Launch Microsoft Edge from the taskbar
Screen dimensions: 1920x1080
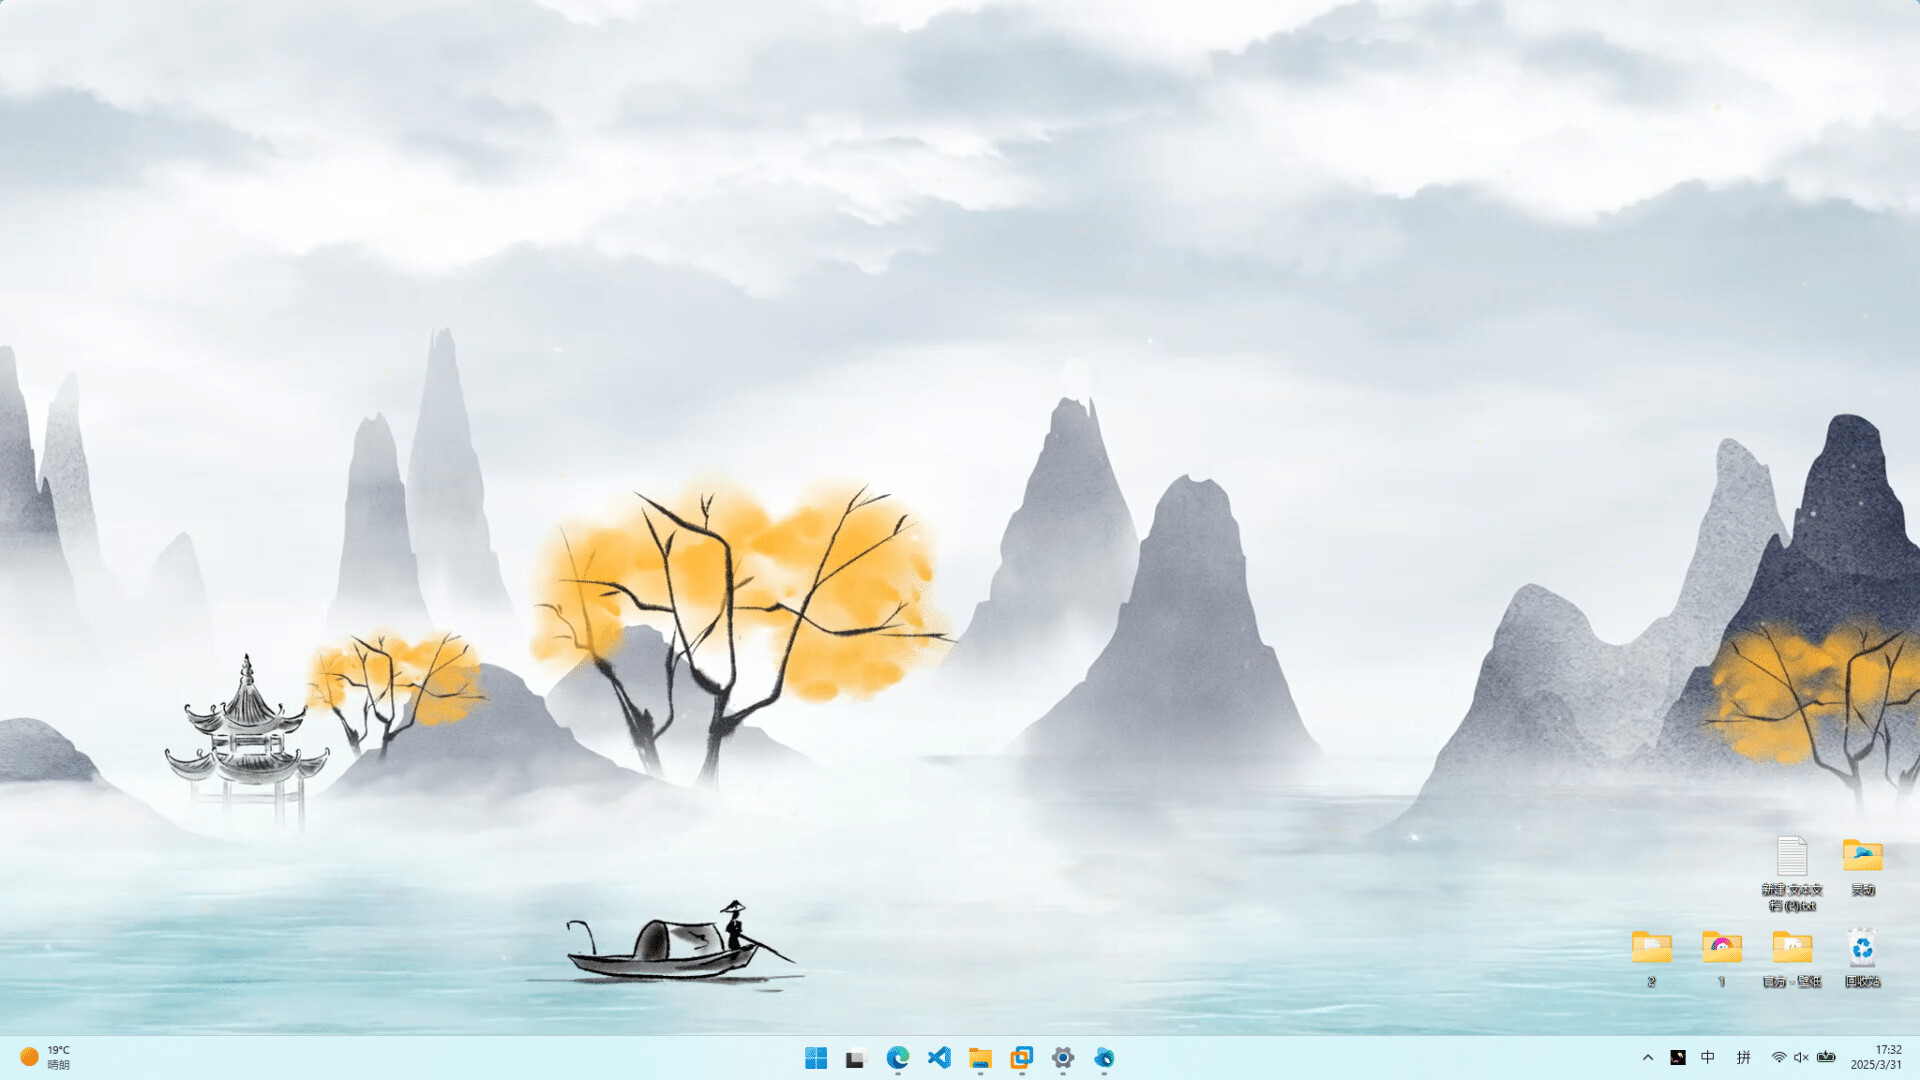click(x=897, y=1058)
